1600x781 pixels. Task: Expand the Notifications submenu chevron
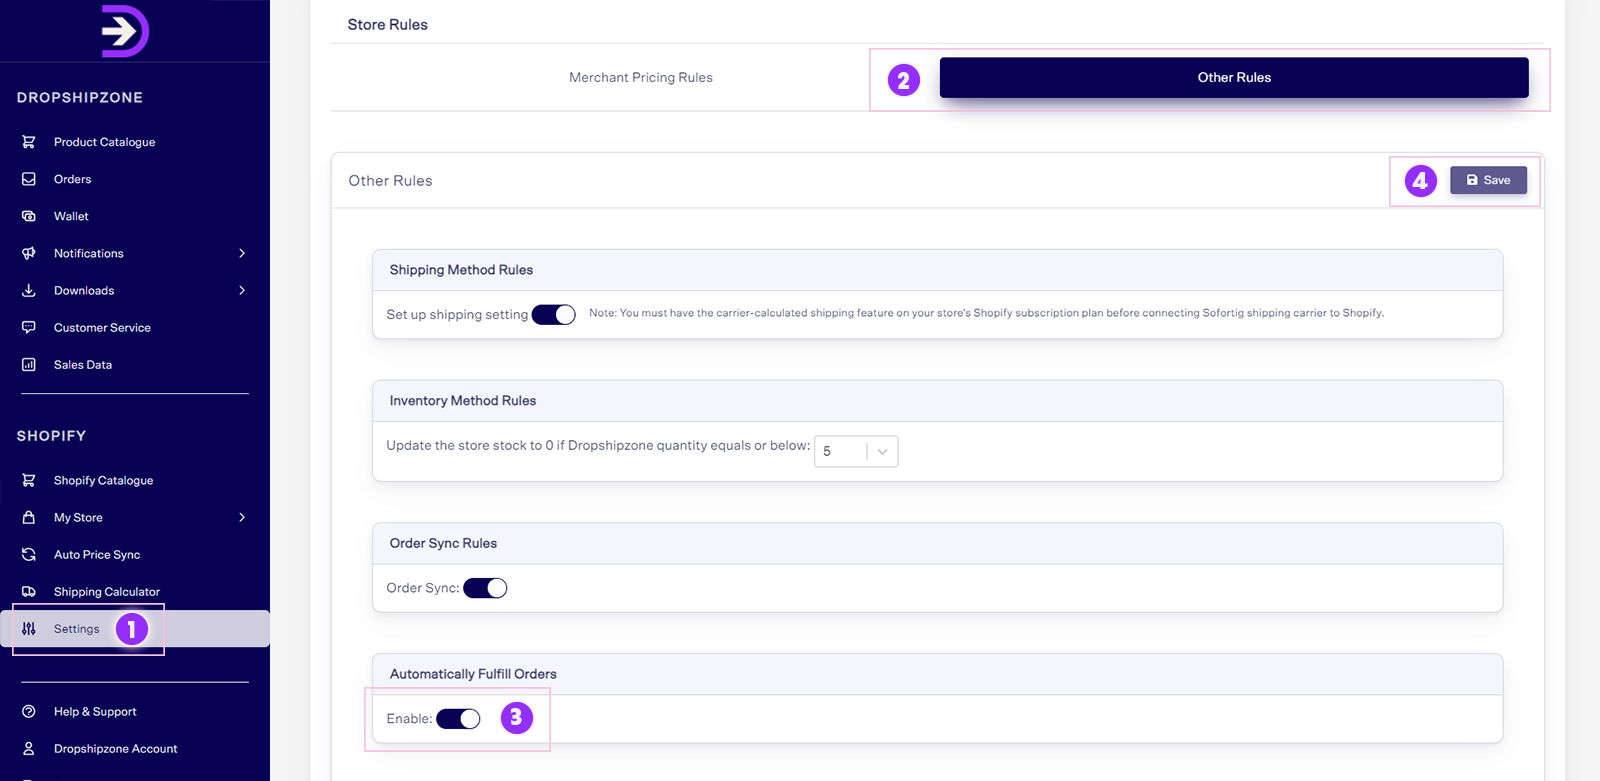click(242, 253)
